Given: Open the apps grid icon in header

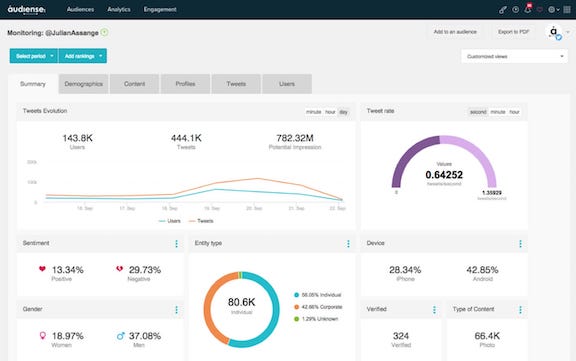Looking at the screenshot, I should [567, 10].
